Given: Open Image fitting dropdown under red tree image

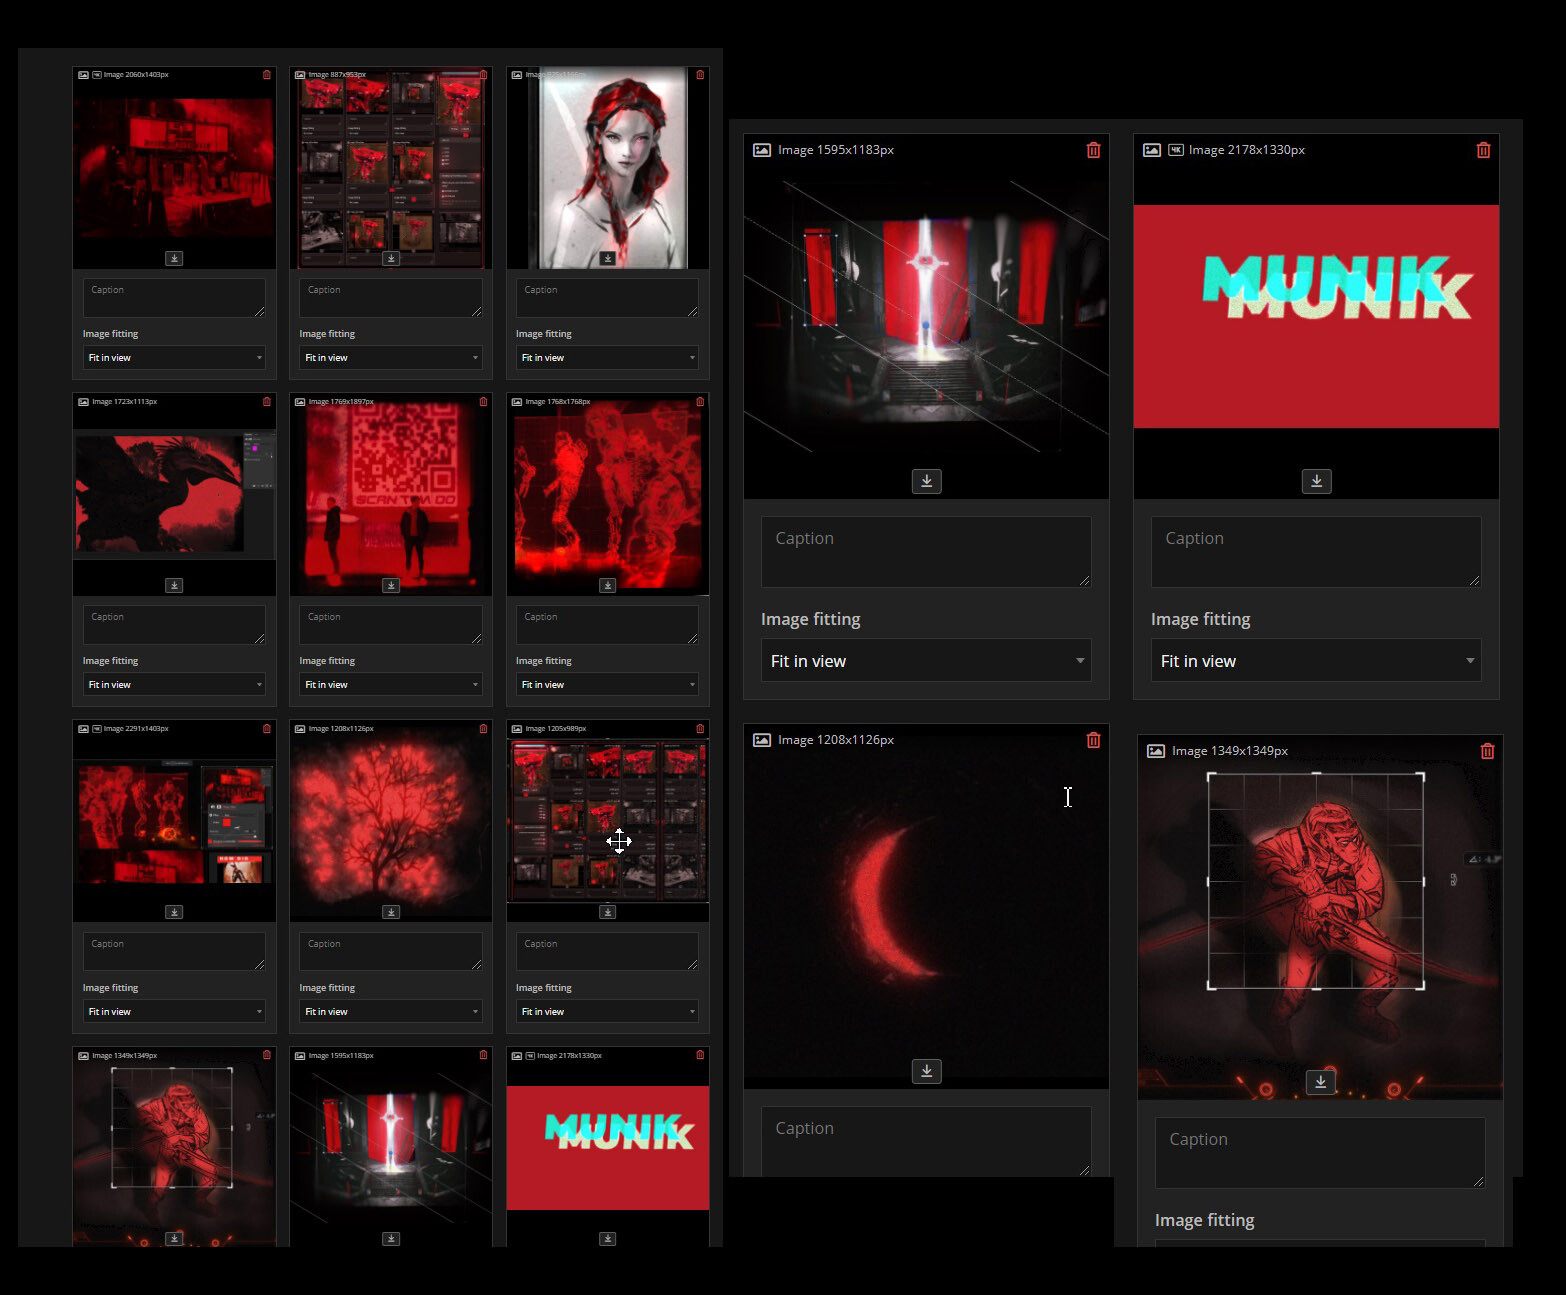Looking at the screenshot, I should (391, 1012).
